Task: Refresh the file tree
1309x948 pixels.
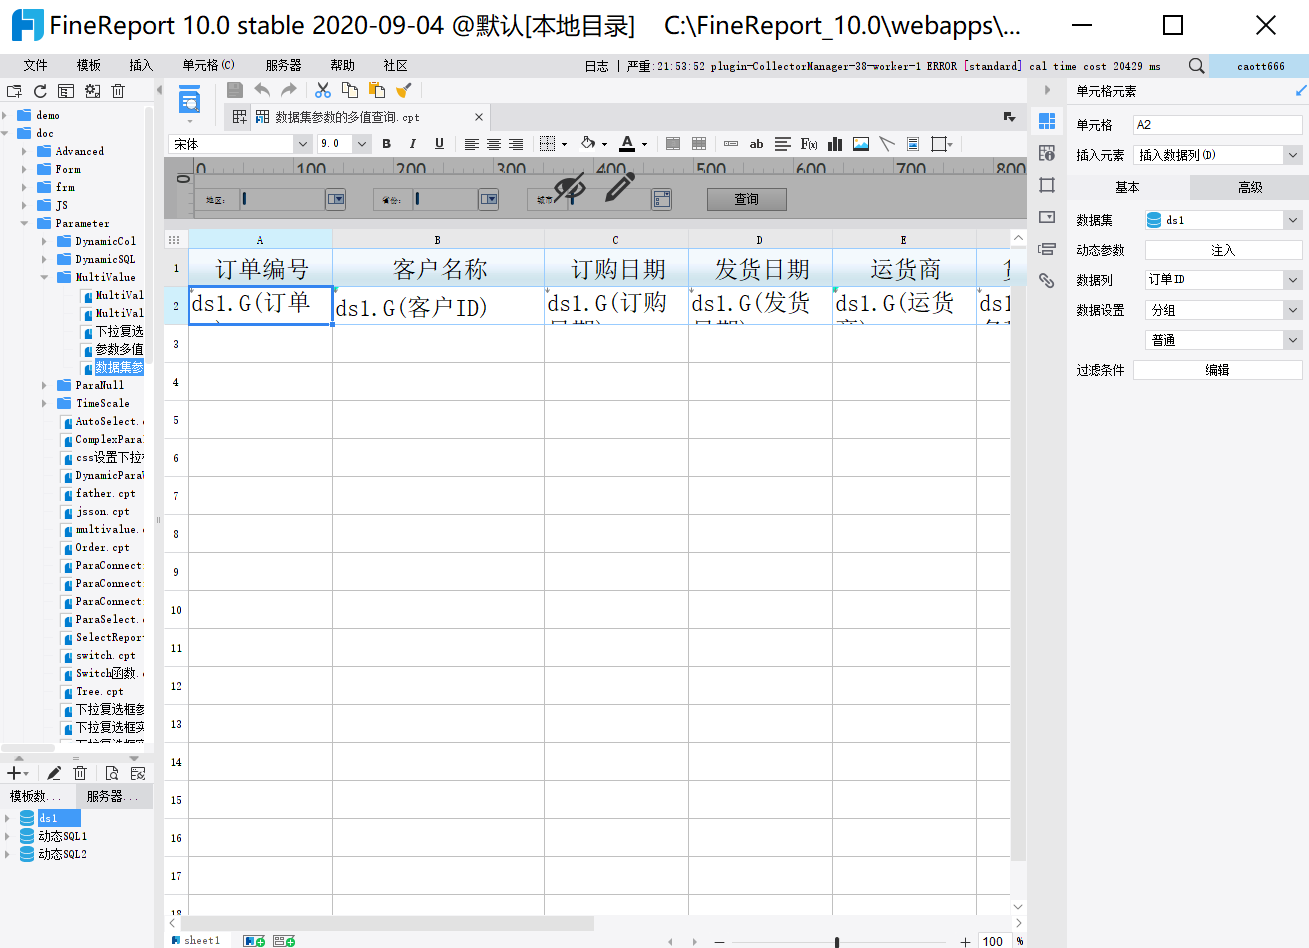Action: point(40,91)
